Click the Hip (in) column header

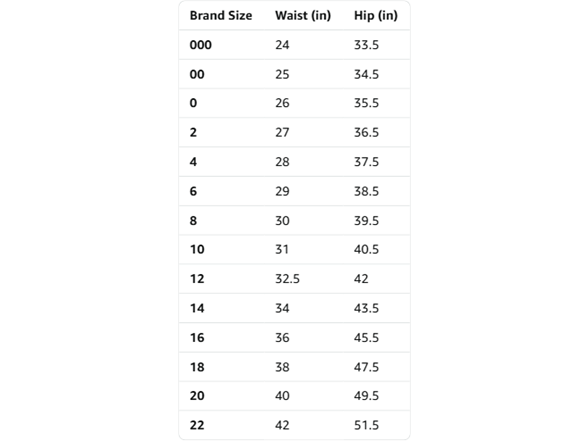pos(376,15)
